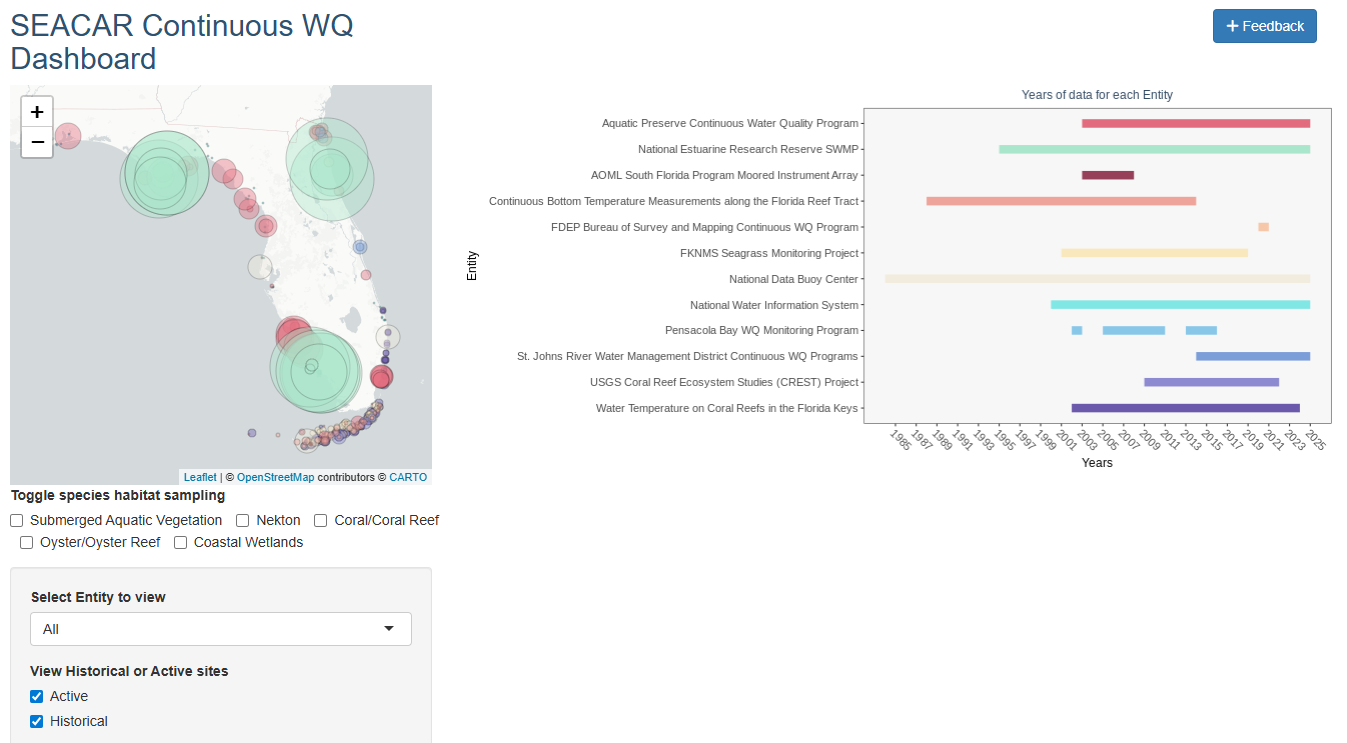Follow the CARTO attribution link
This screenshot has height=743, width=1347.
click(408, 477)
